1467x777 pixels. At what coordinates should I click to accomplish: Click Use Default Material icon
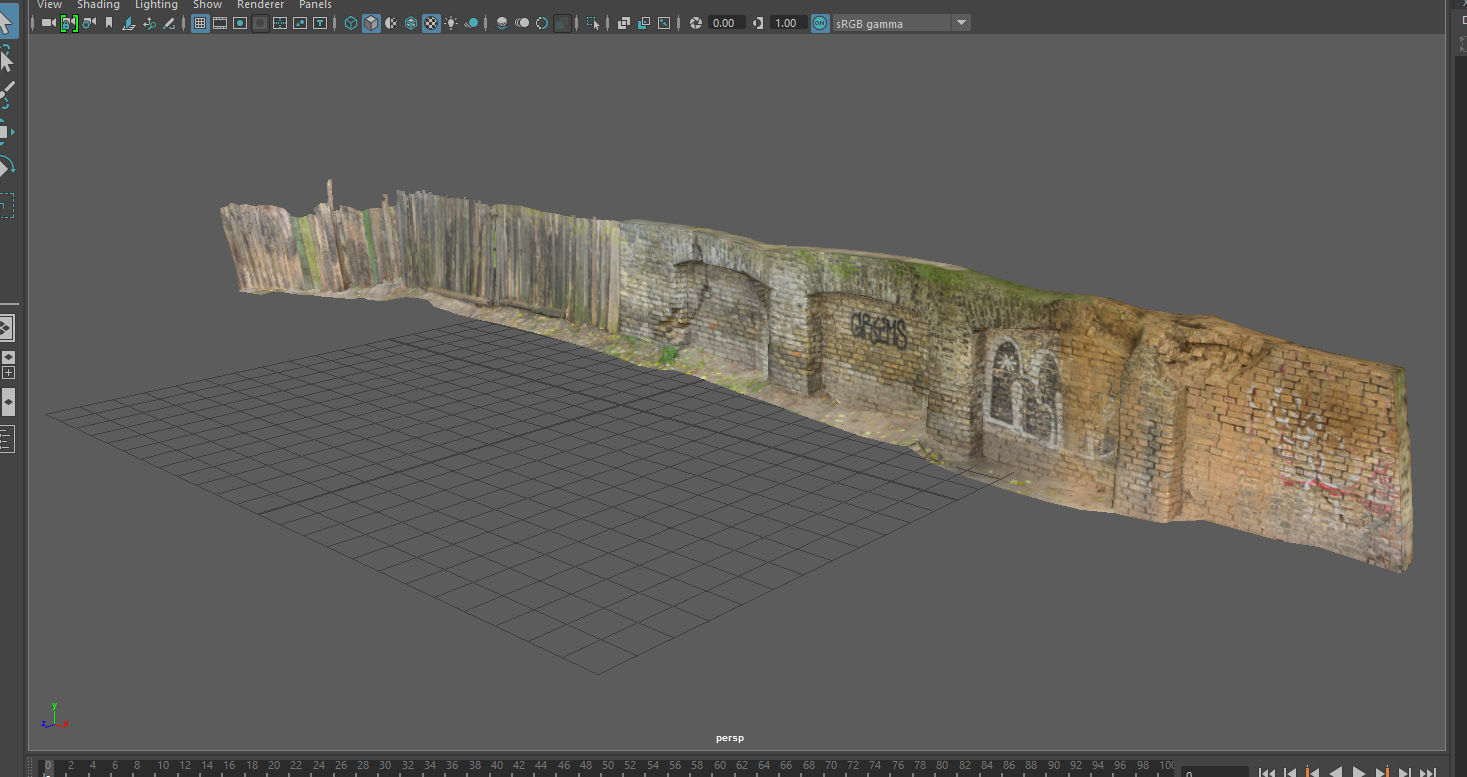391,23
